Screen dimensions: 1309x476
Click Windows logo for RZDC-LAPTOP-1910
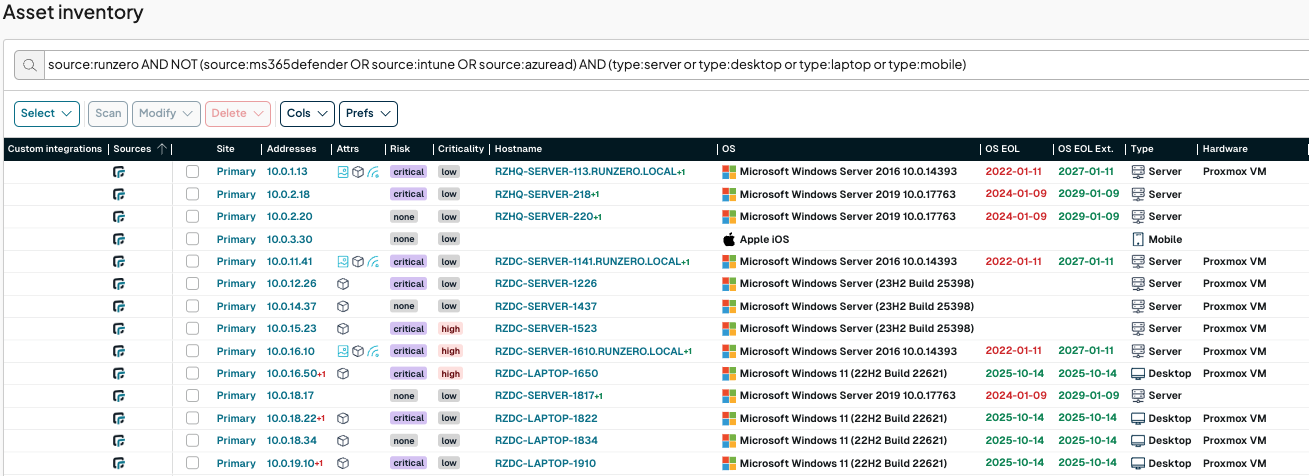pos(729,463)
